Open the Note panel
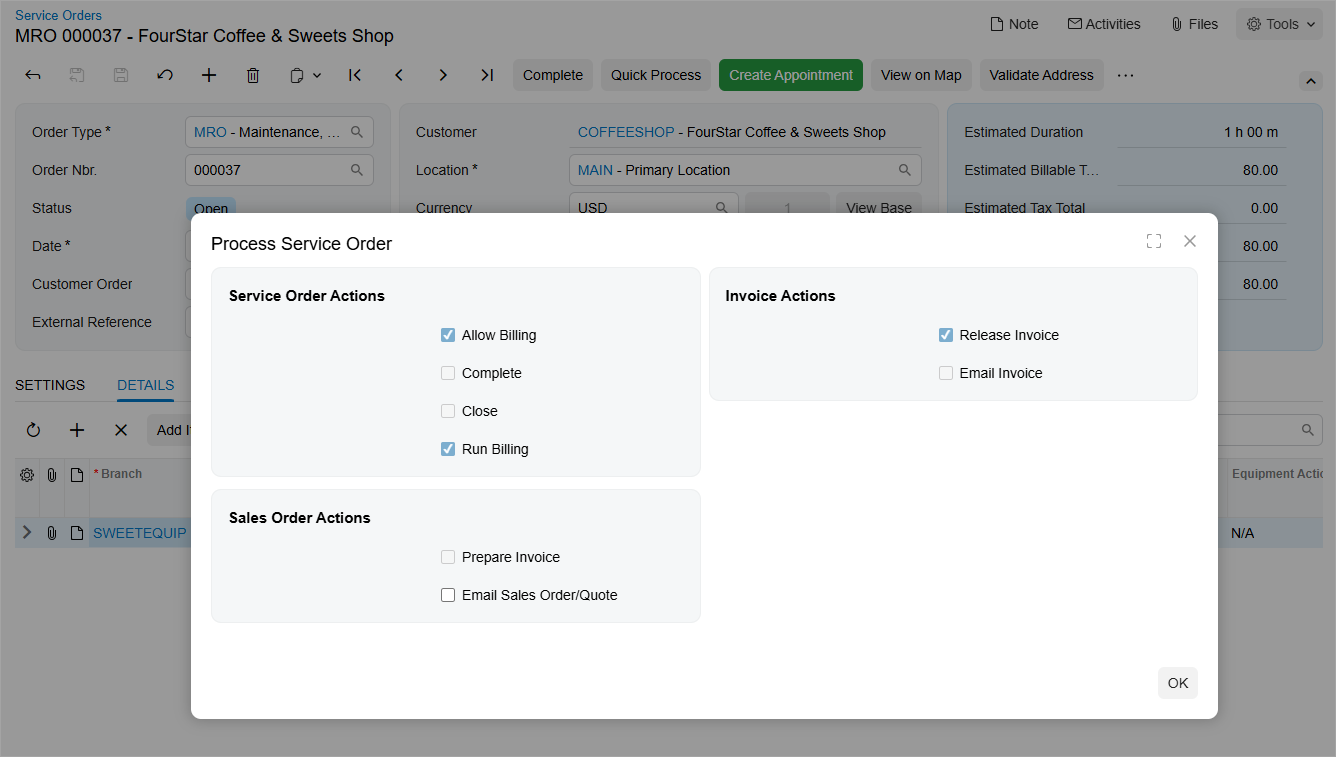1336x757 pixels. click(x=1013, y=24)
